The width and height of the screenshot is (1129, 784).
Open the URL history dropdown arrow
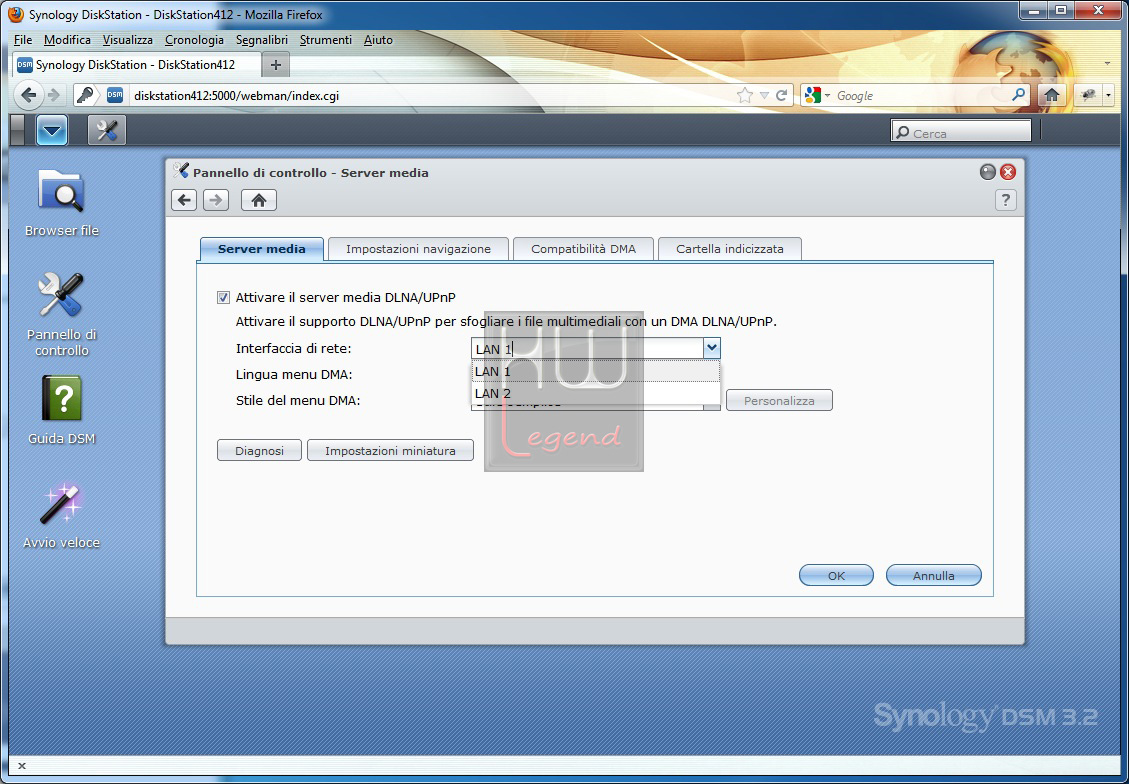point(764,95)
